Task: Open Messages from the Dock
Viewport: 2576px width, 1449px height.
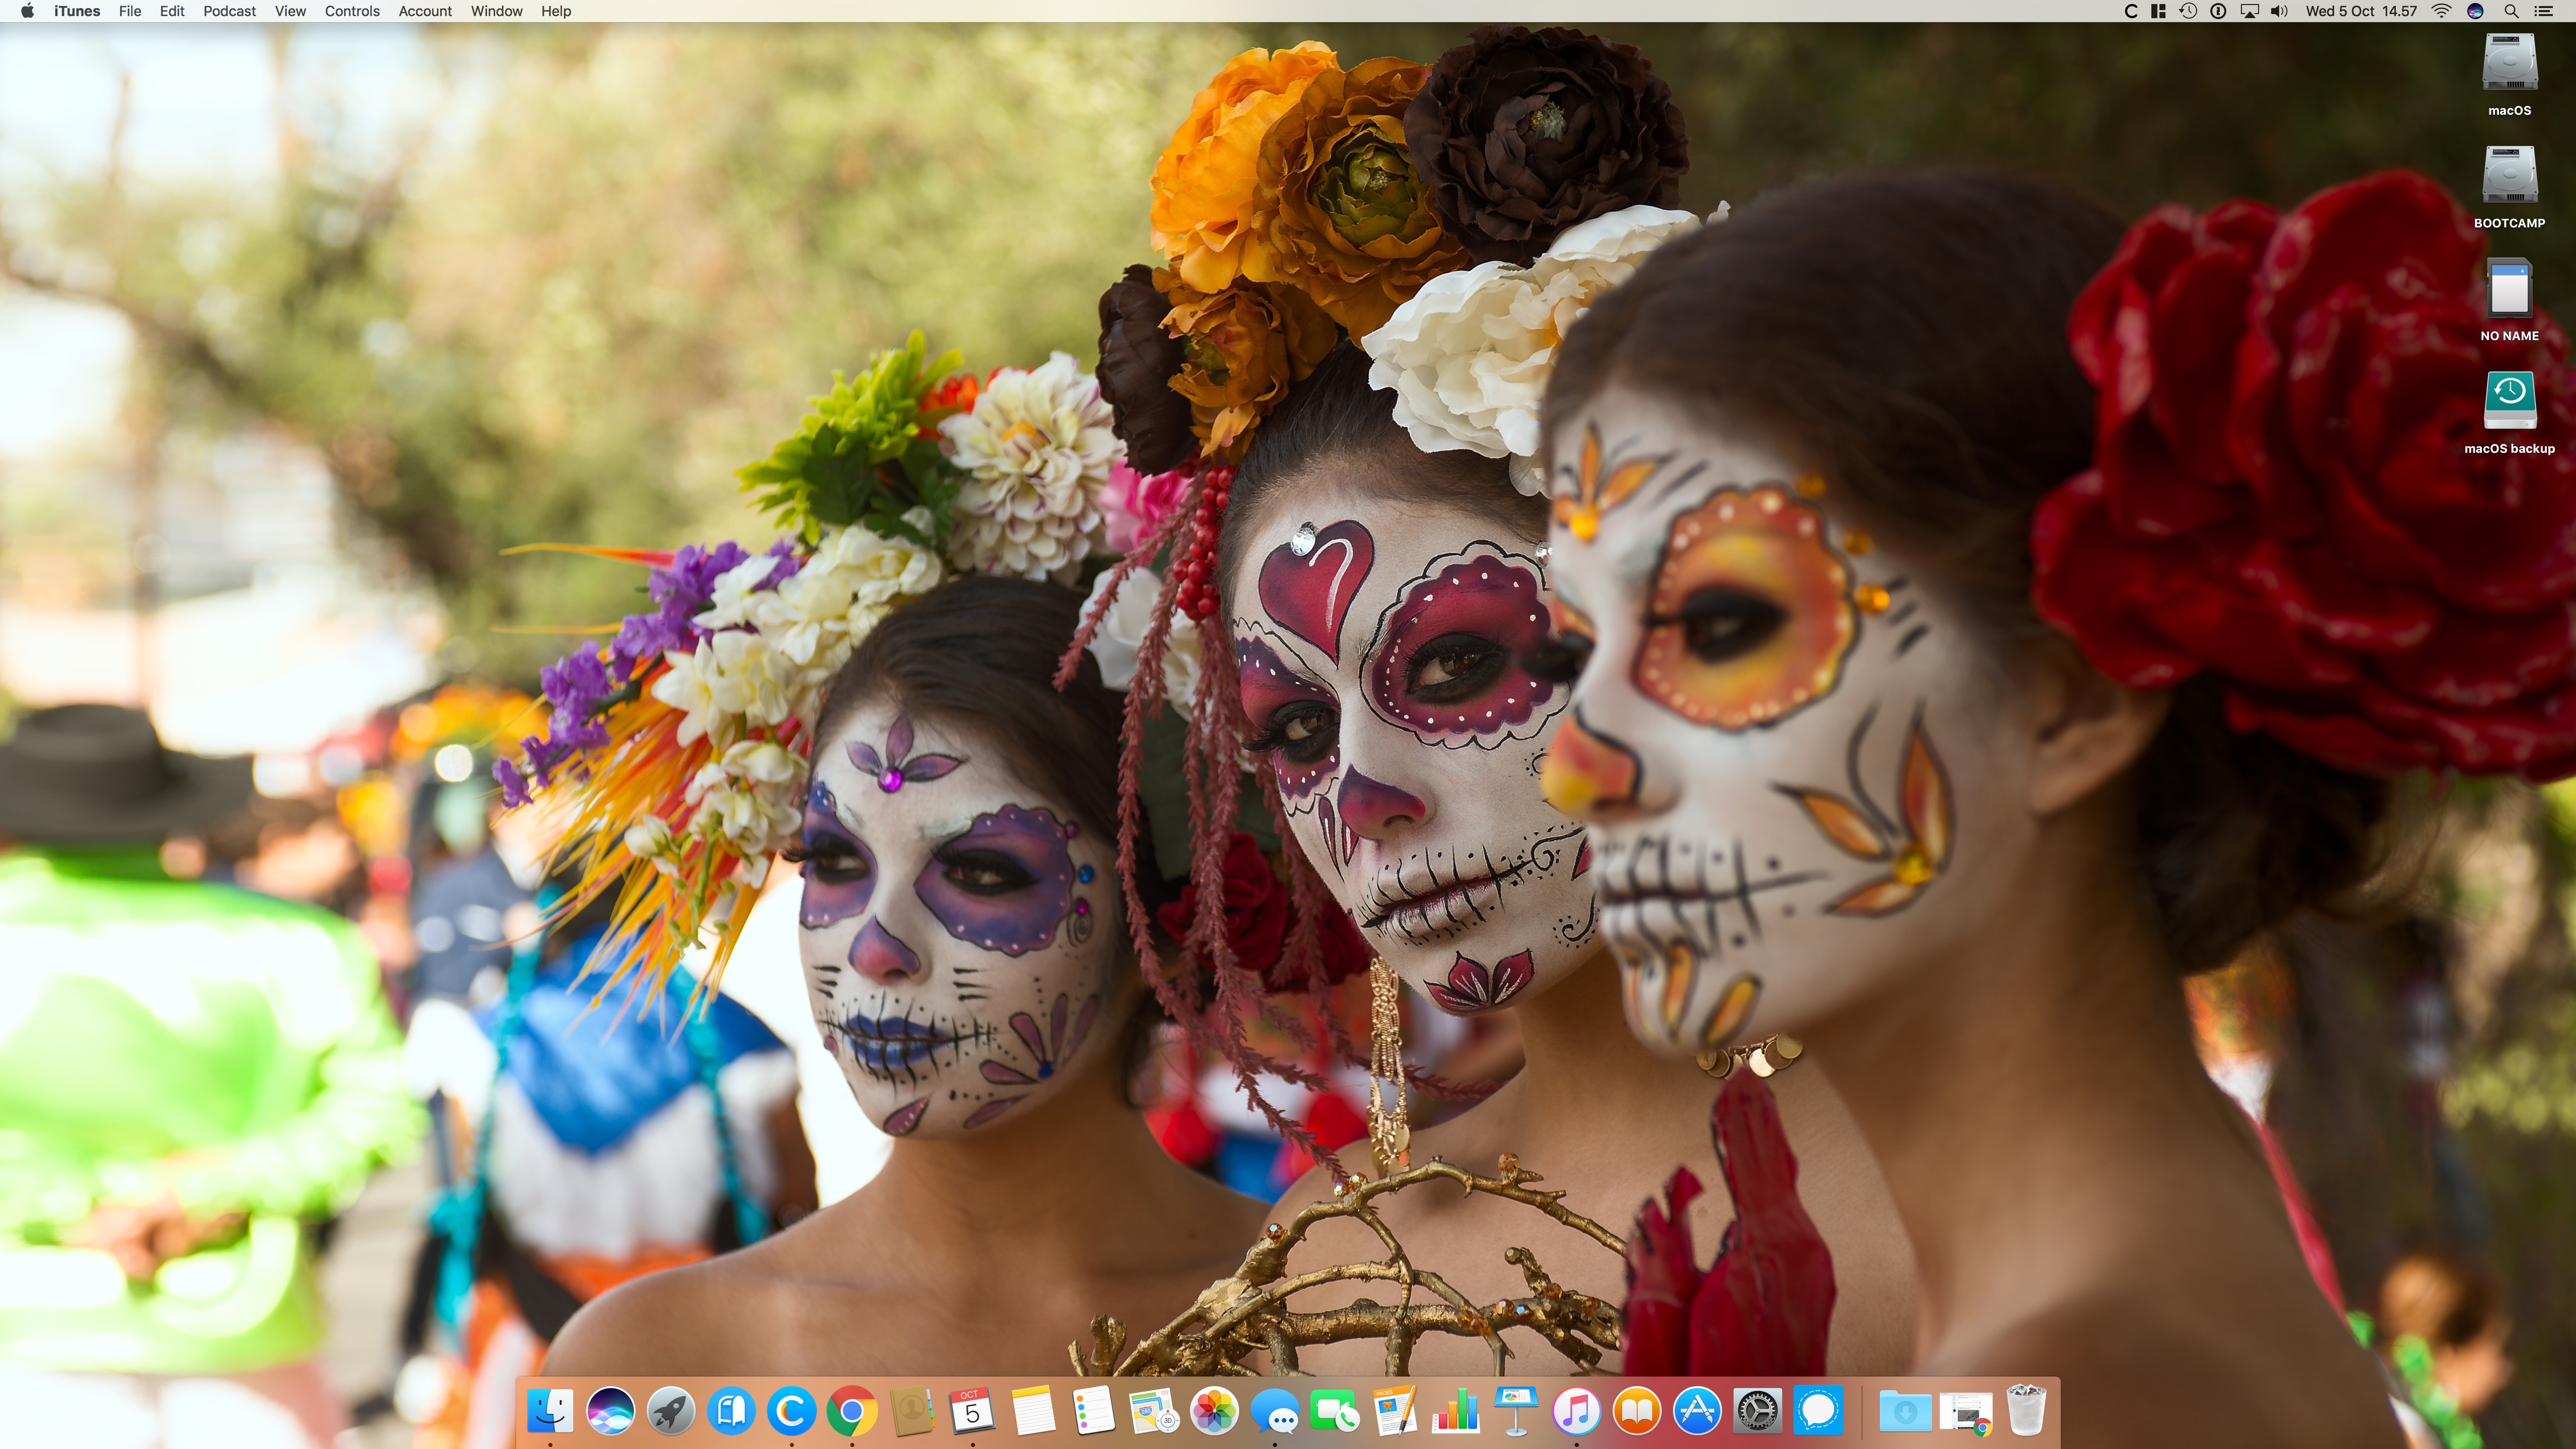Action: (x=1274, y=1411)
